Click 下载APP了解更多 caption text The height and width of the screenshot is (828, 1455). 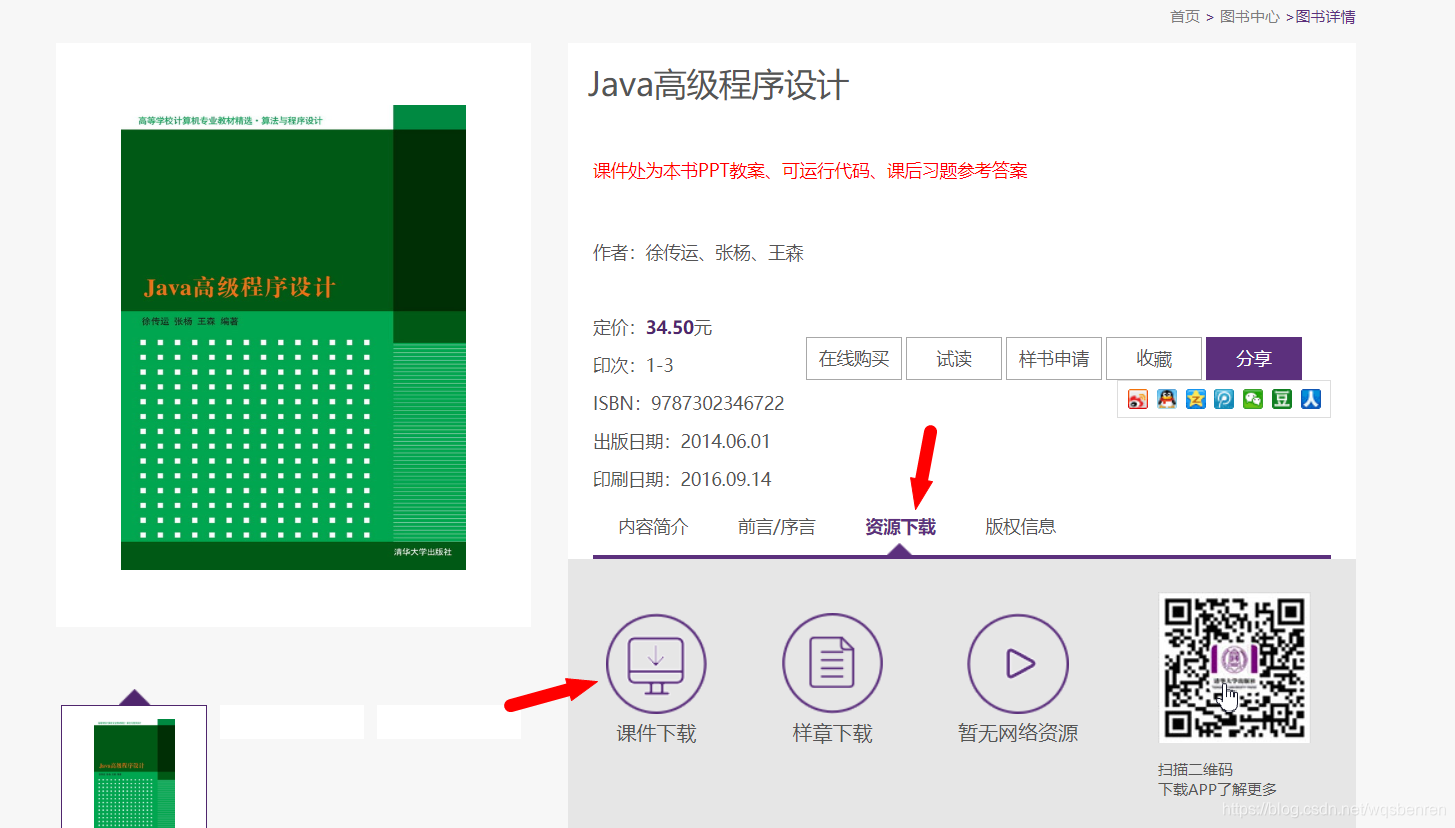tap(1217, 789)
